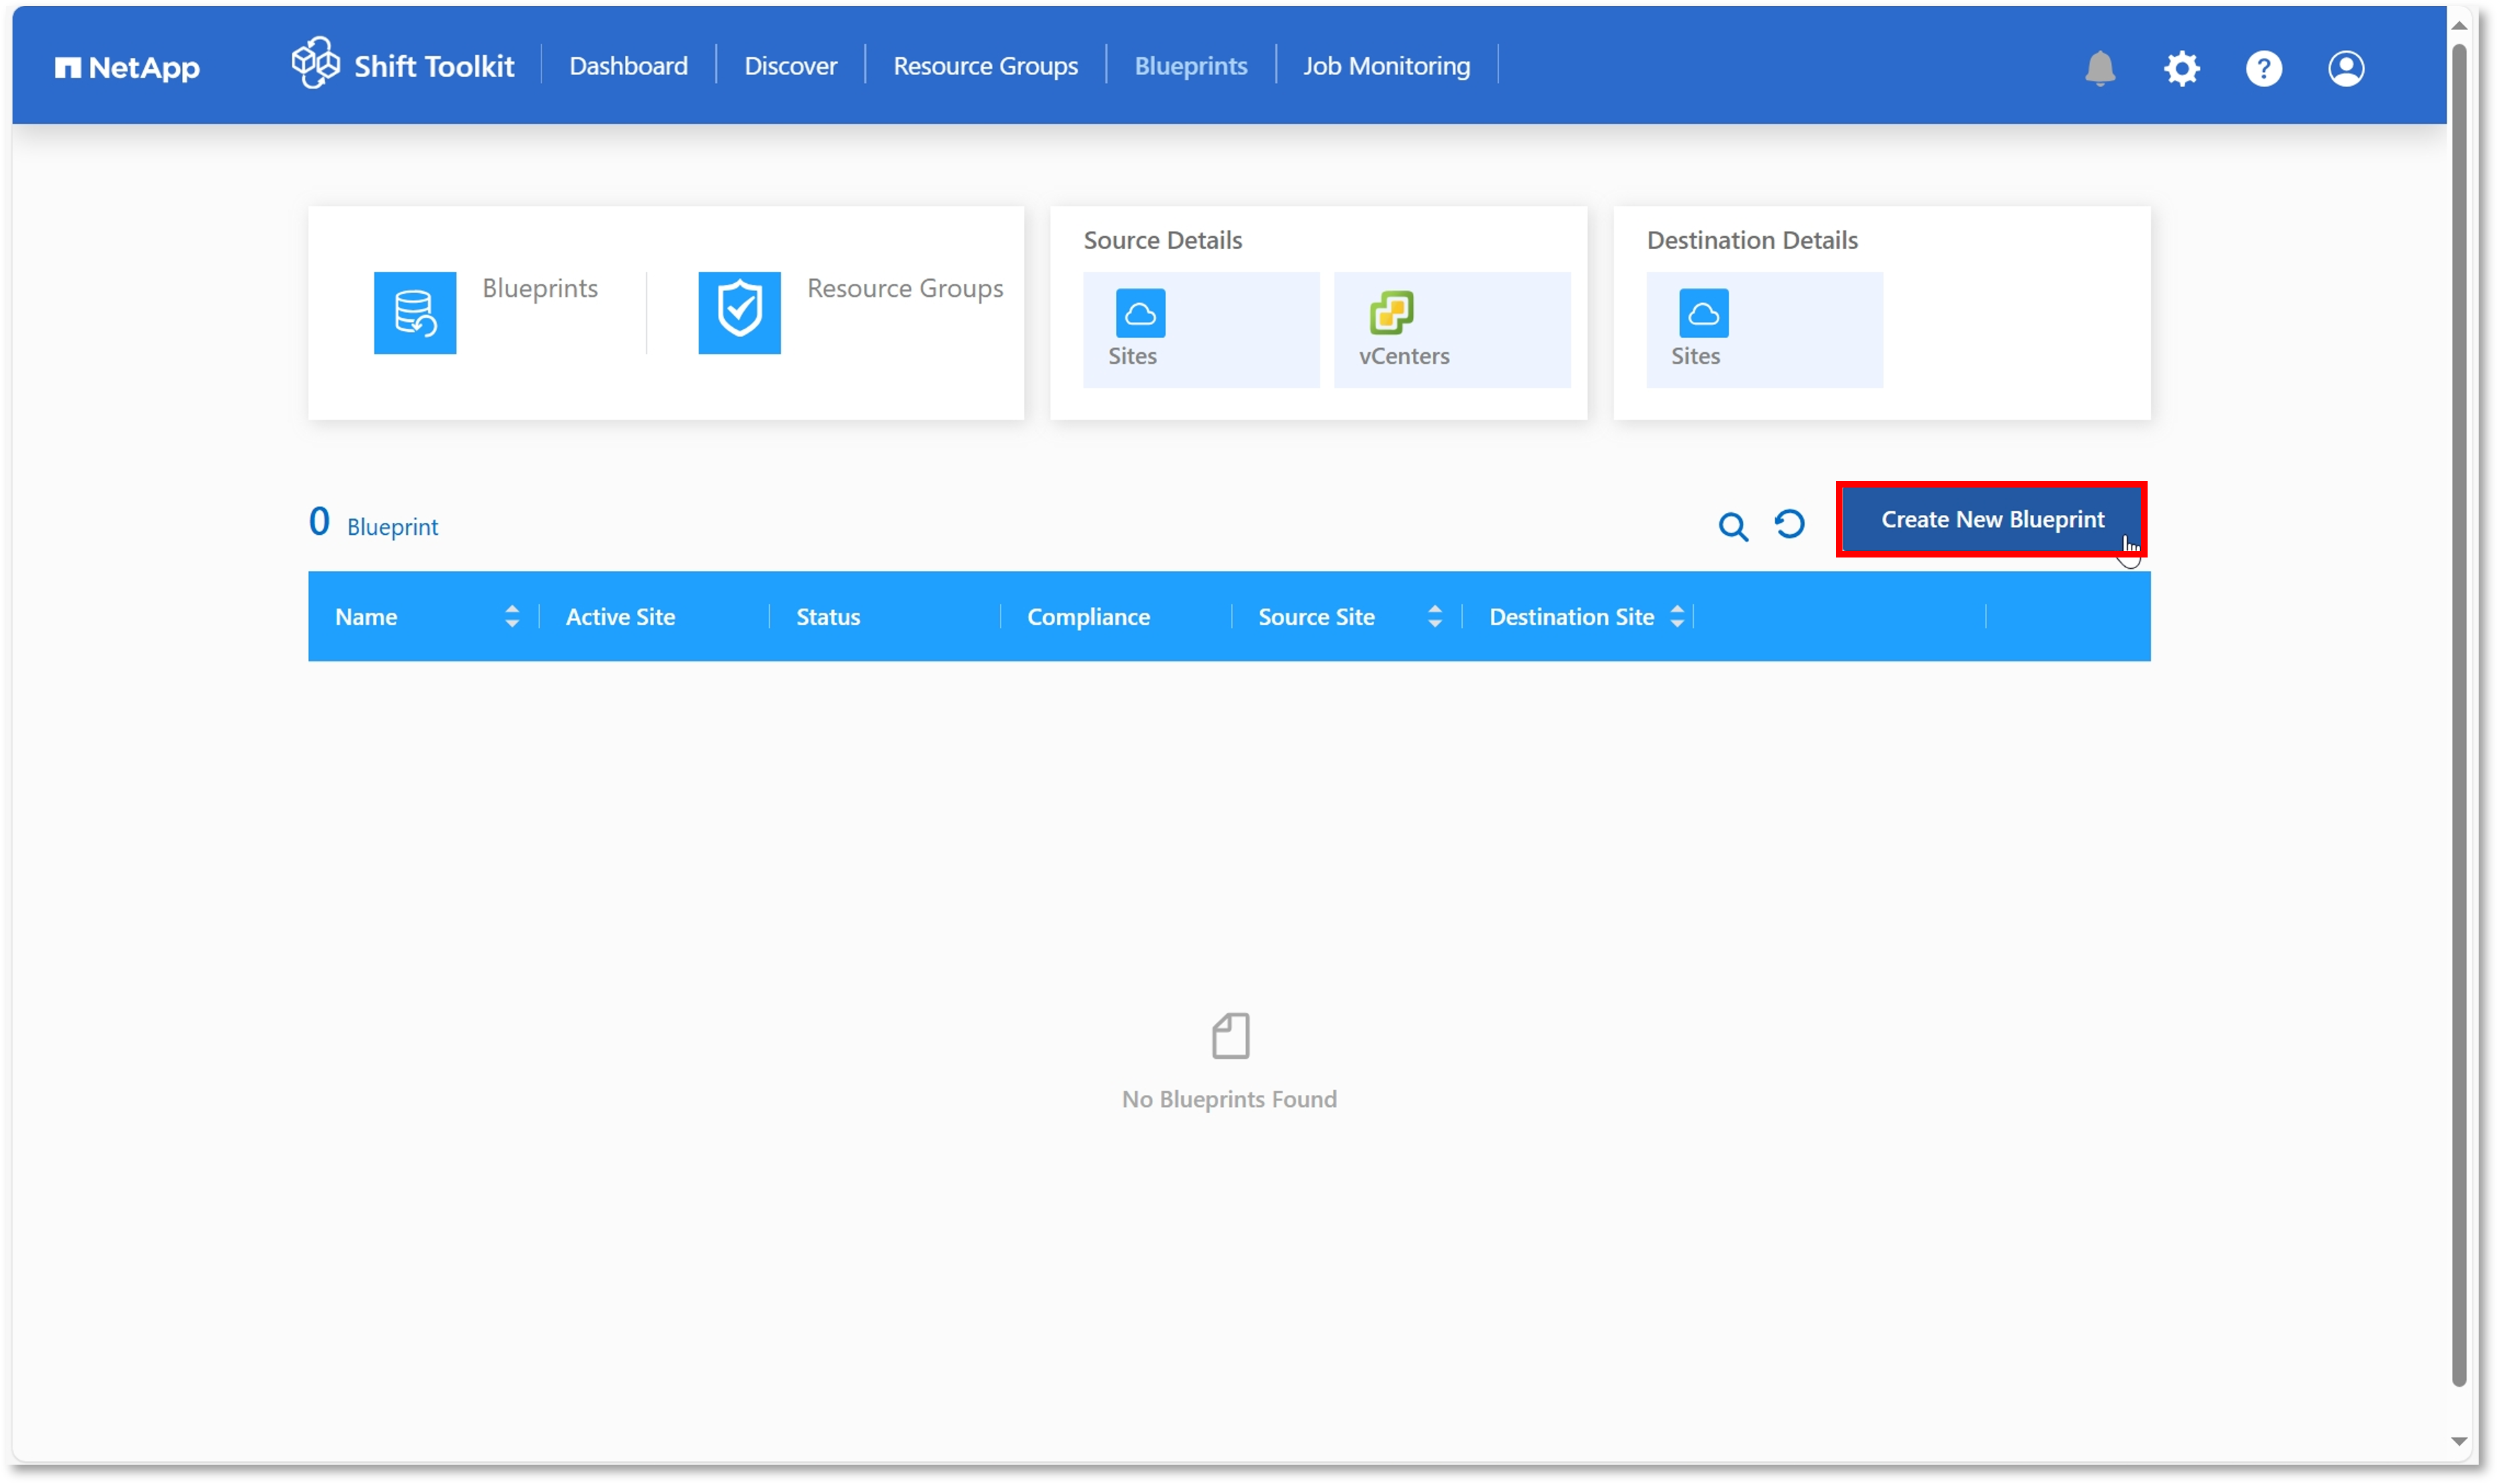2498x1484 pixels.
Task: Sort by Source Site column arrows
Action: point(1435,617)
